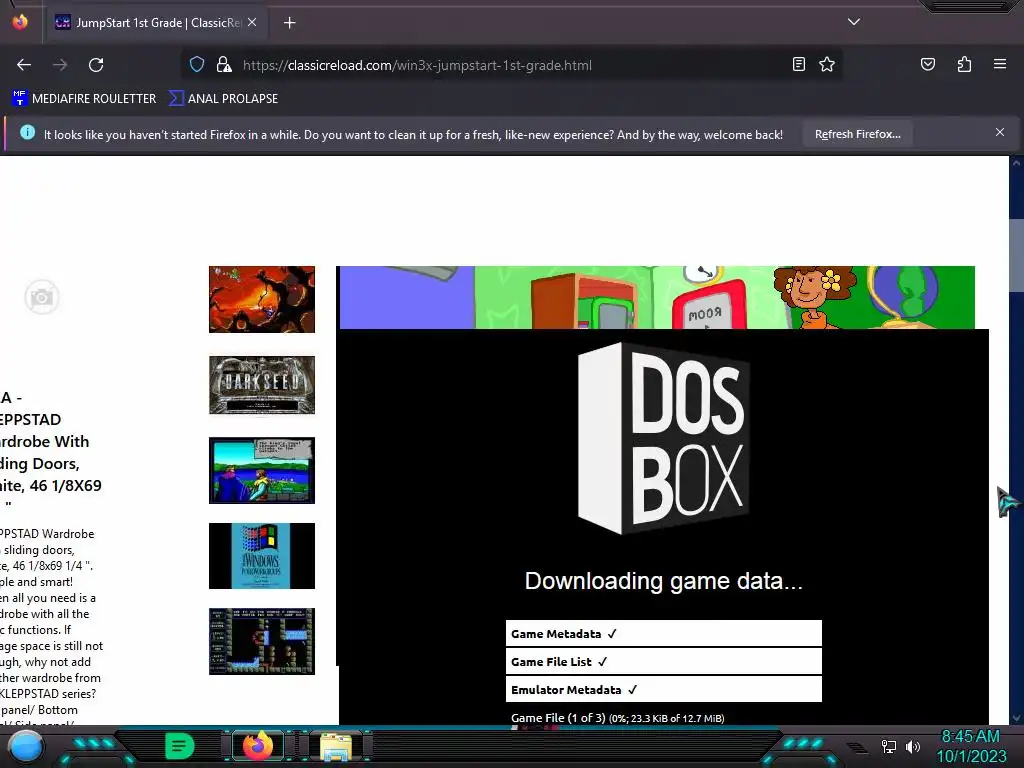Open File Explorer from taskbar
The height and width of the screenshot is (768, 1024).
click(x=336, y=746)
